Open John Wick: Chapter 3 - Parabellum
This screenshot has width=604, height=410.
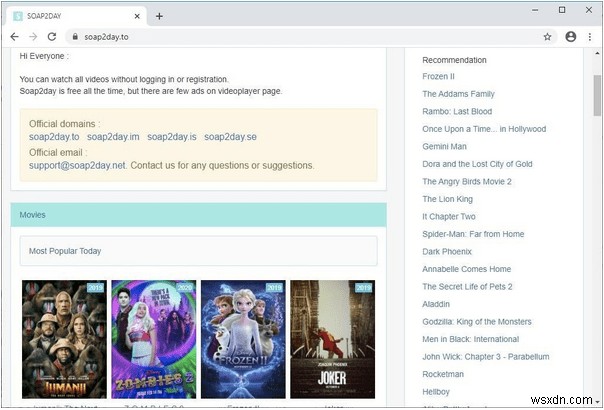486,357
